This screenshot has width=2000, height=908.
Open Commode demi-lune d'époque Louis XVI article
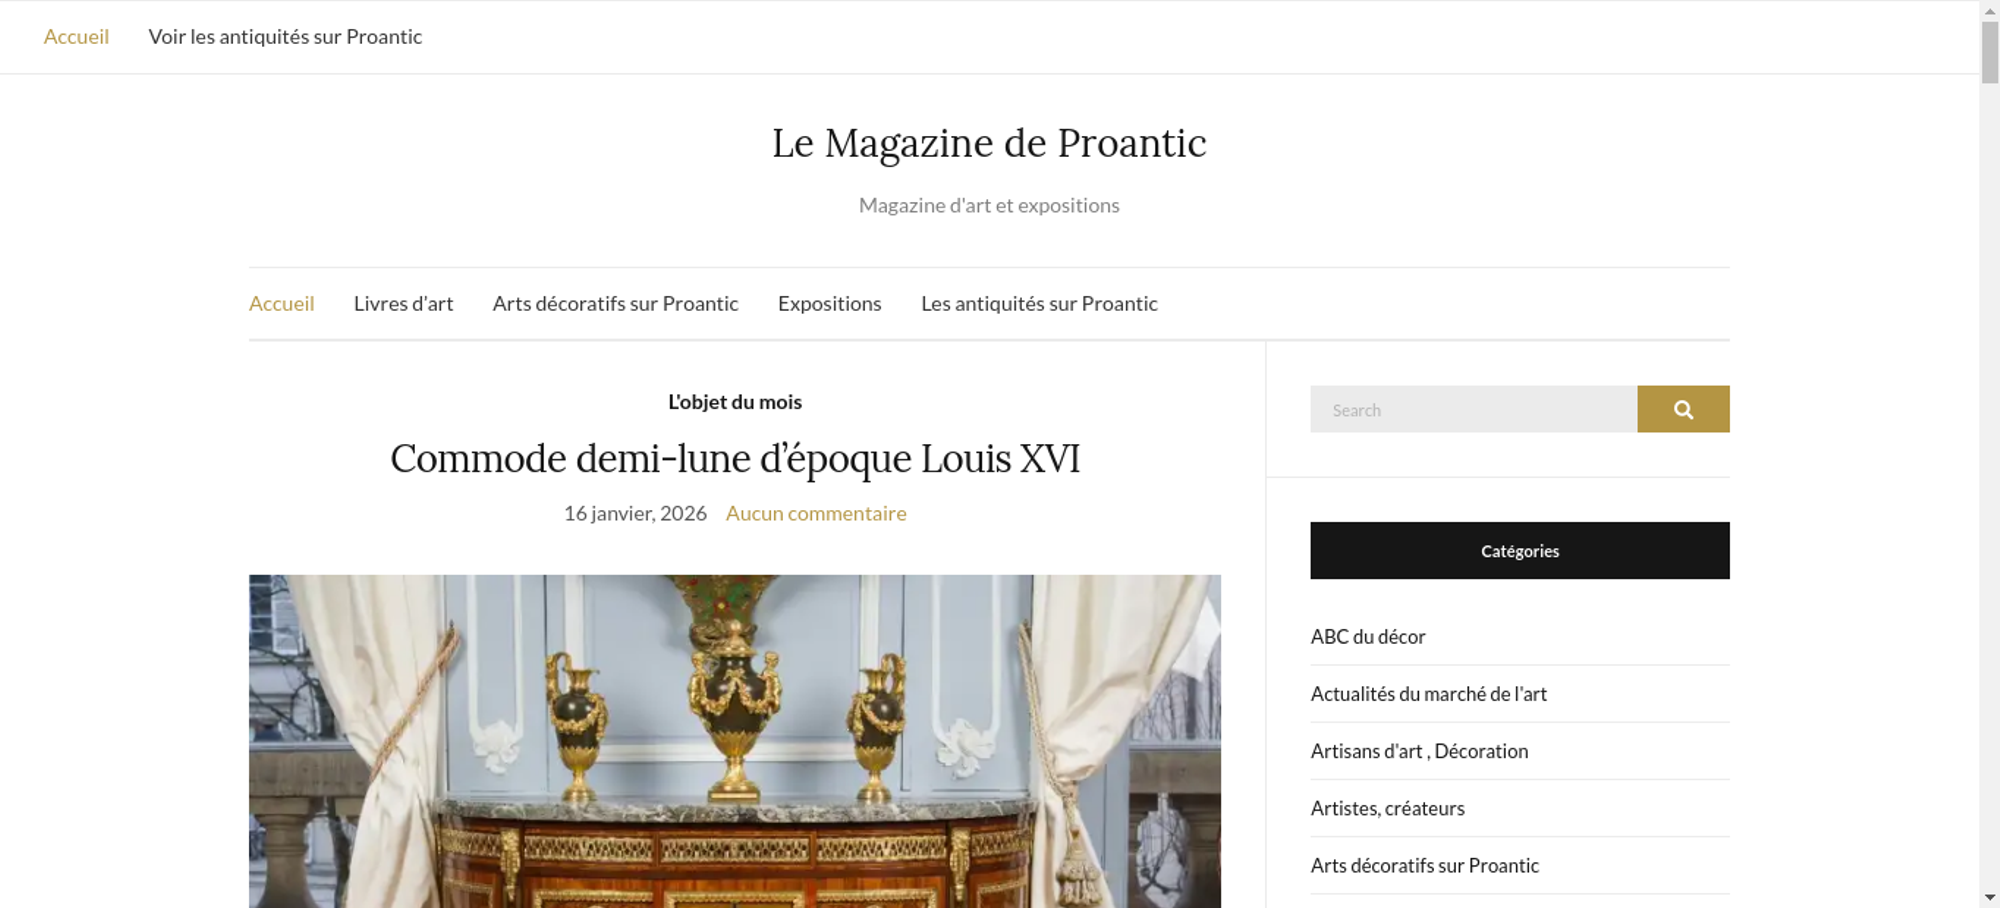[735, 459]
